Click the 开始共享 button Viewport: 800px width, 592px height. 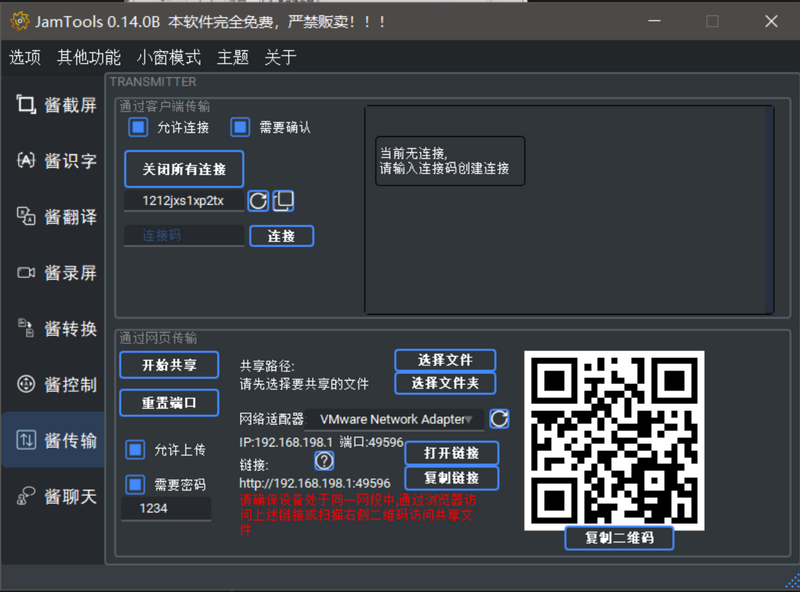(169, 365)
